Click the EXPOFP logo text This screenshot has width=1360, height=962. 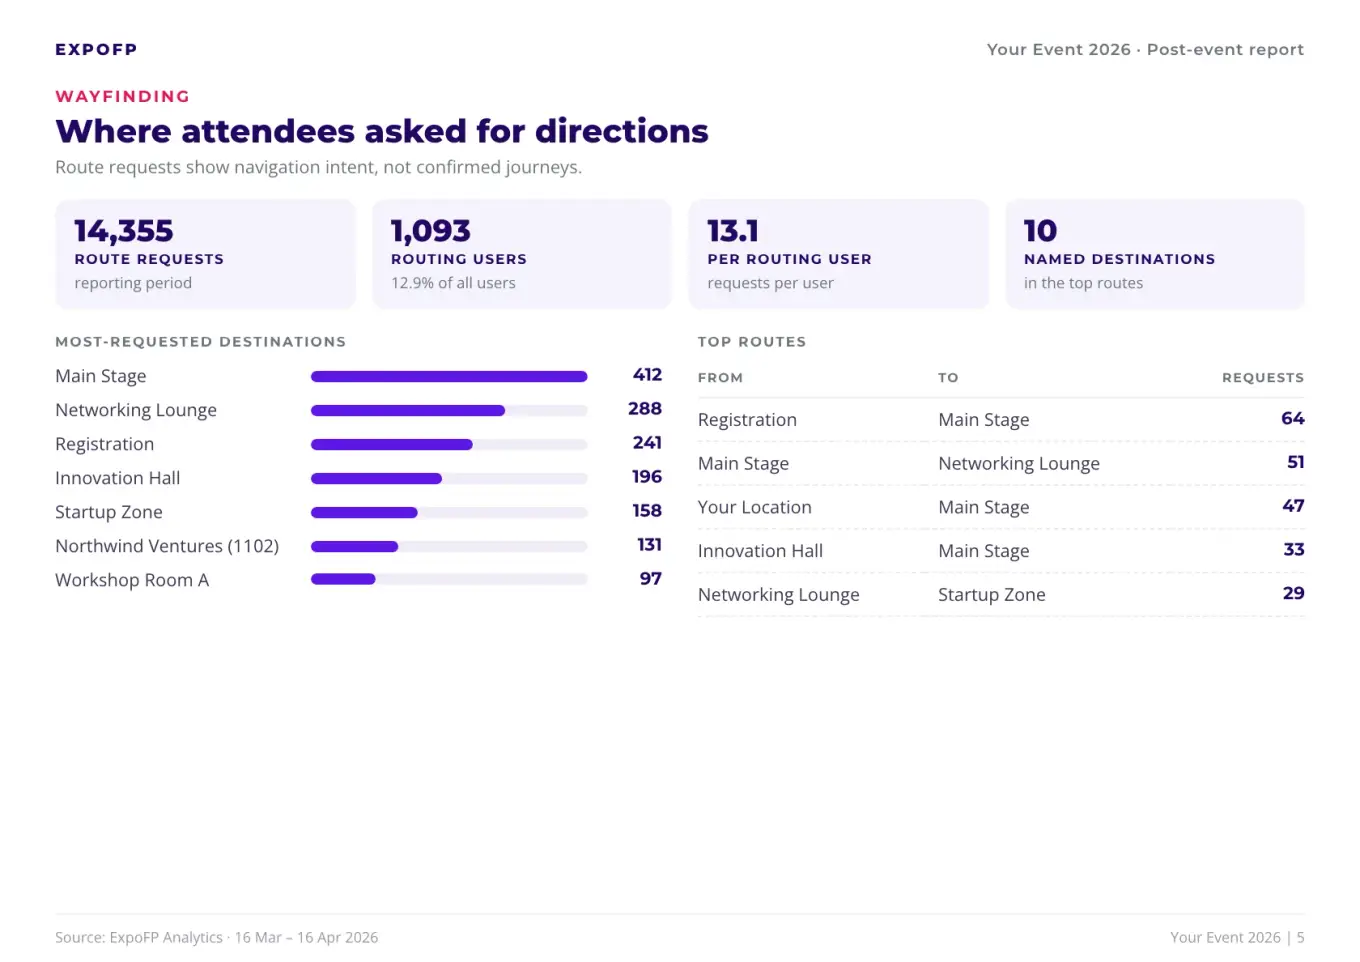click(96, 49)
